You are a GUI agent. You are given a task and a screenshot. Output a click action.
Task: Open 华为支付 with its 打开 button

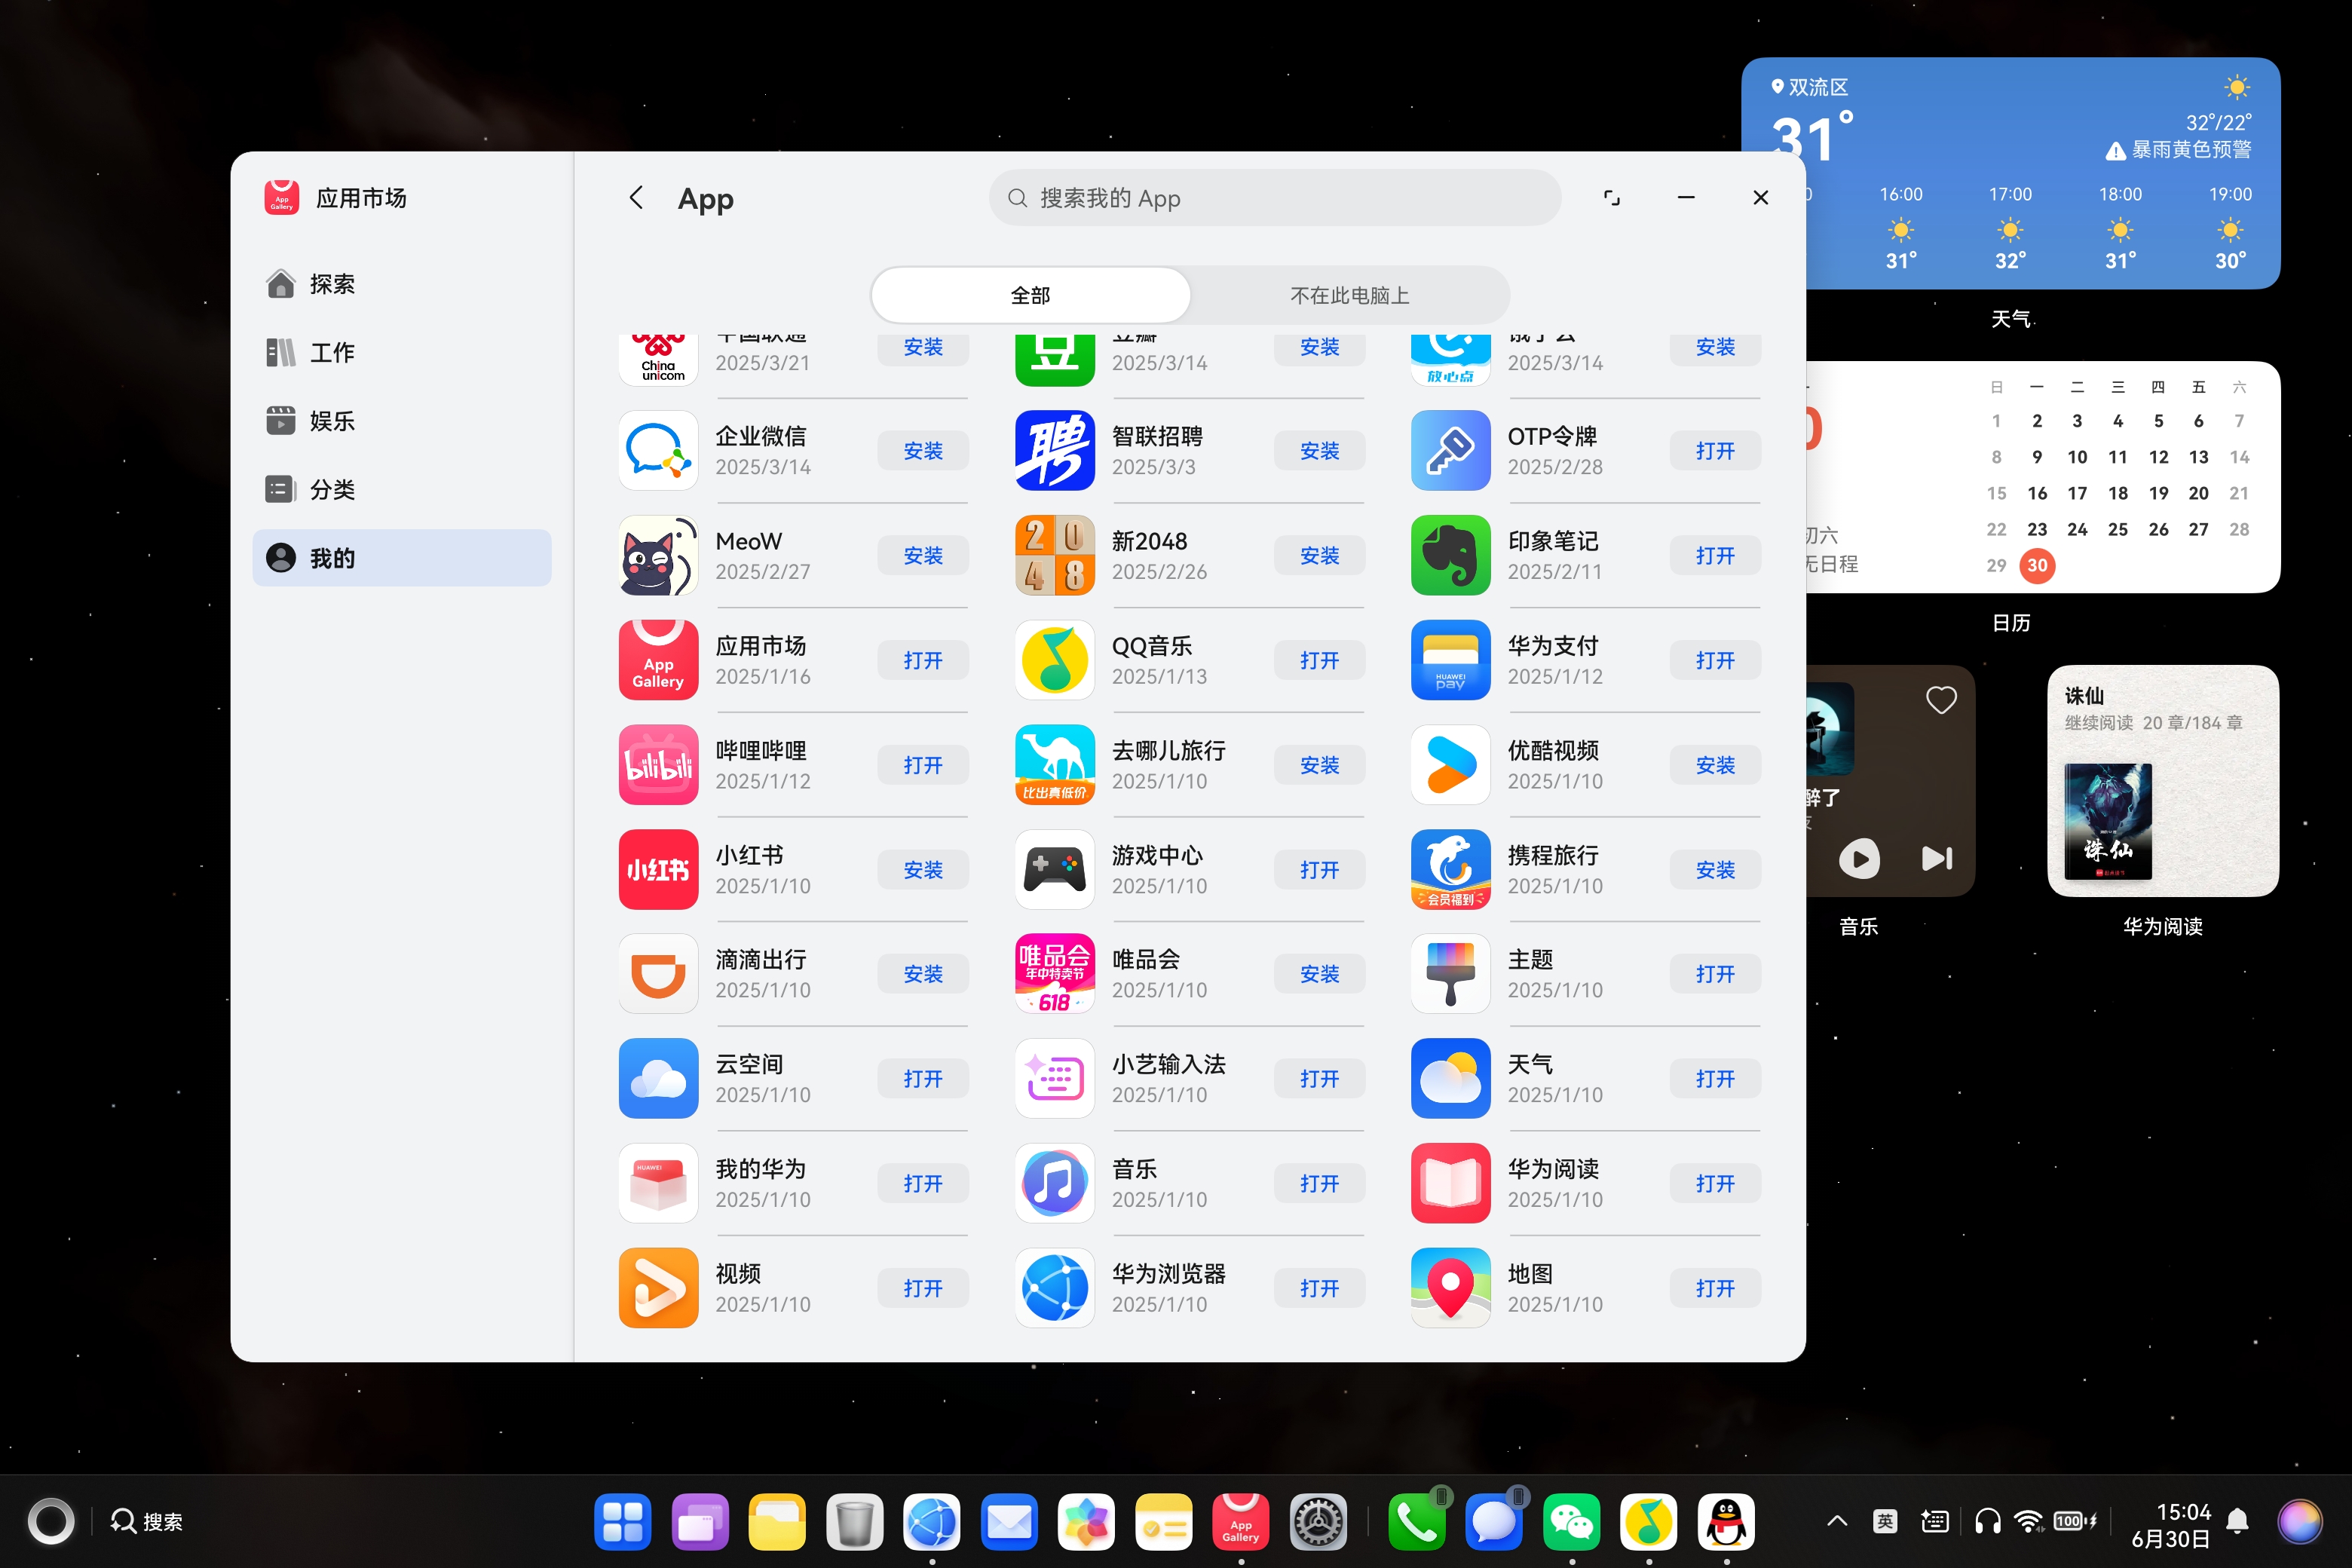(1715, 660)
